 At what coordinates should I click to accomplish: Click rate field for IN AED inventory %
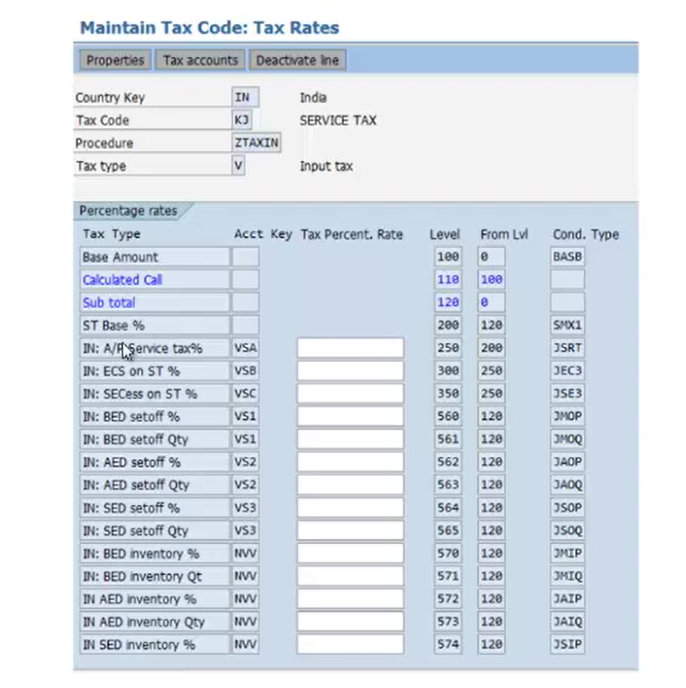tap(350, 599)
